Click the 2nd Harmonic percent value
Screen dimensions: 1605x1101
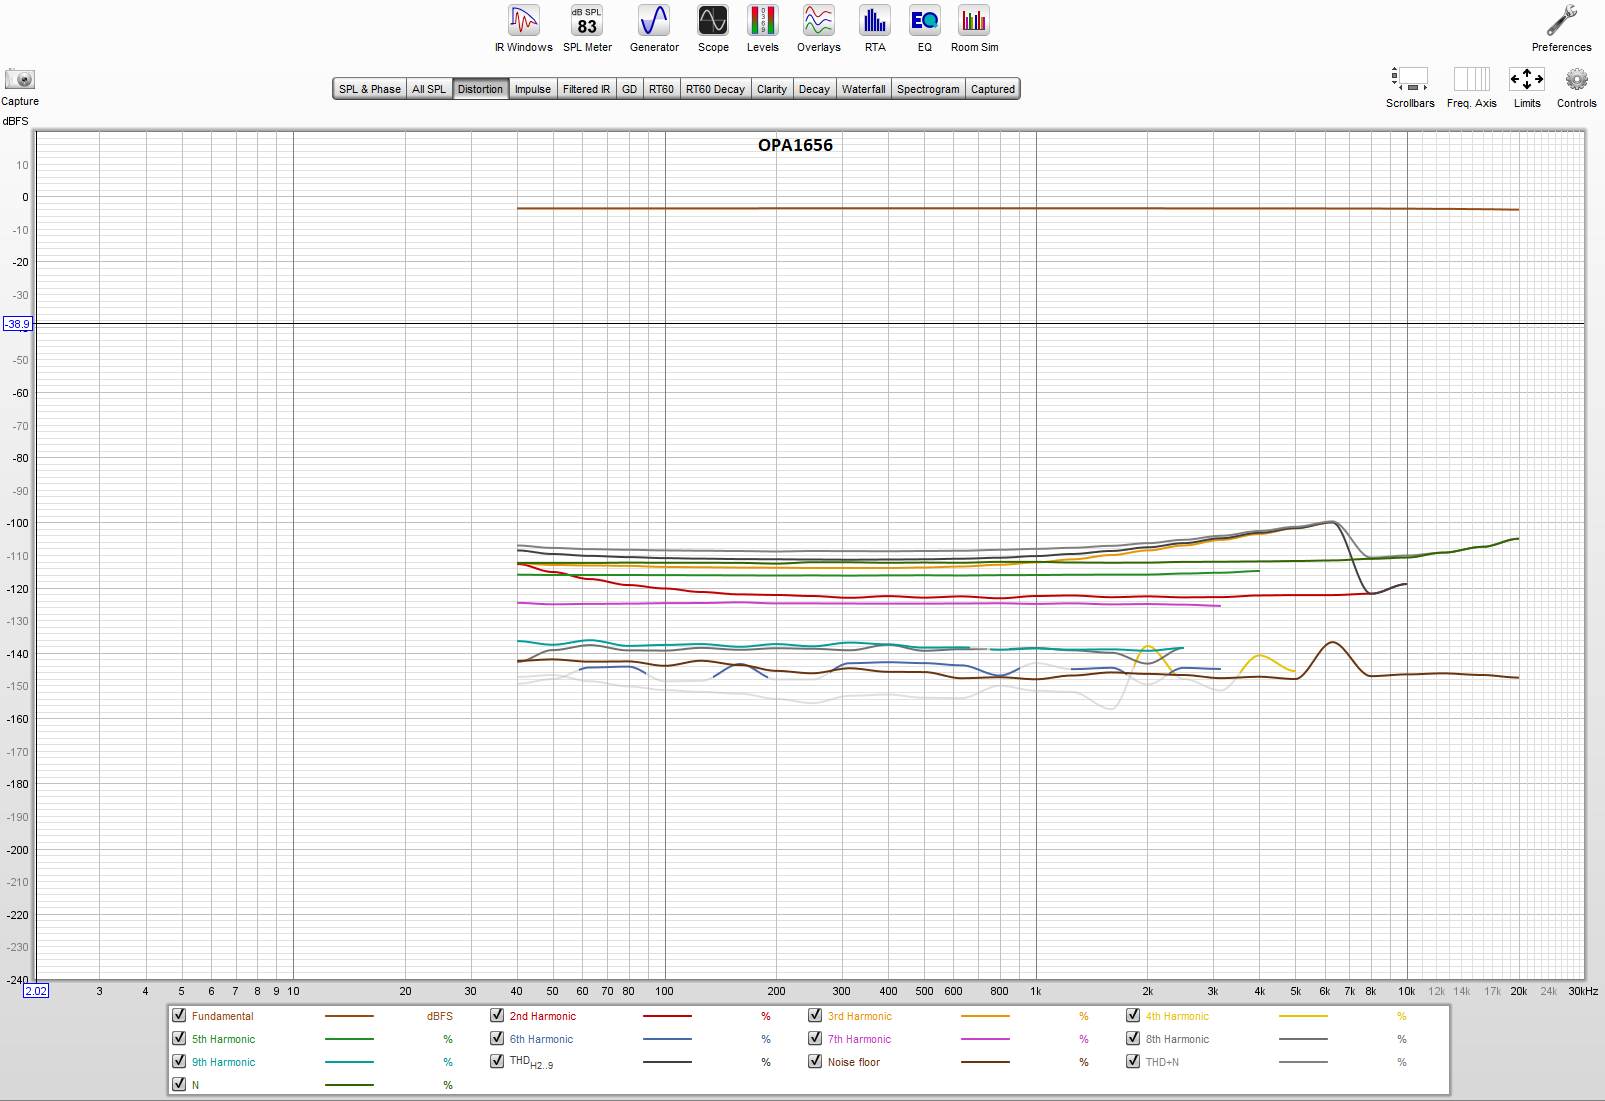[x=766, y=1016]
